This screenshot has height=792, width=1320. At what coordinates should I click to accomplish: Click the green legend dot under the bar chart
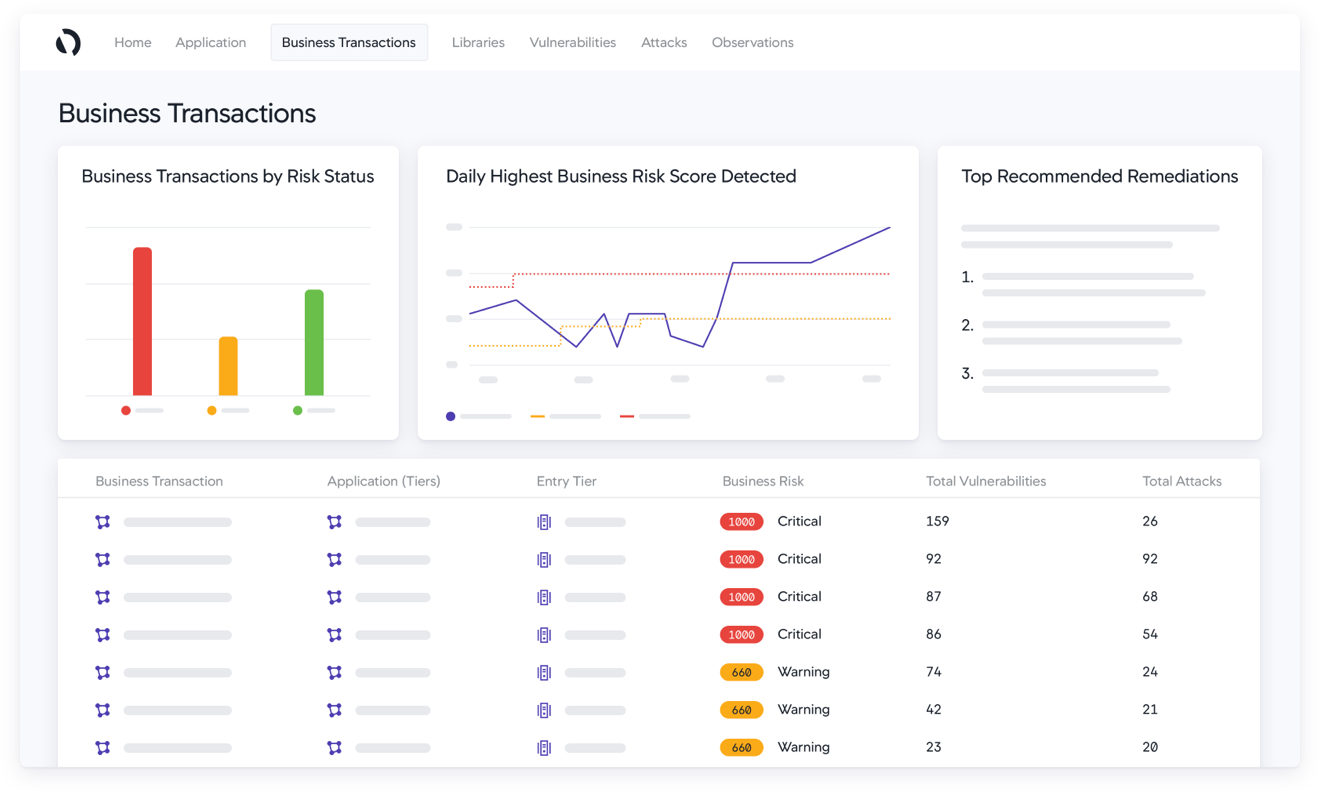(x=297, y=410)
